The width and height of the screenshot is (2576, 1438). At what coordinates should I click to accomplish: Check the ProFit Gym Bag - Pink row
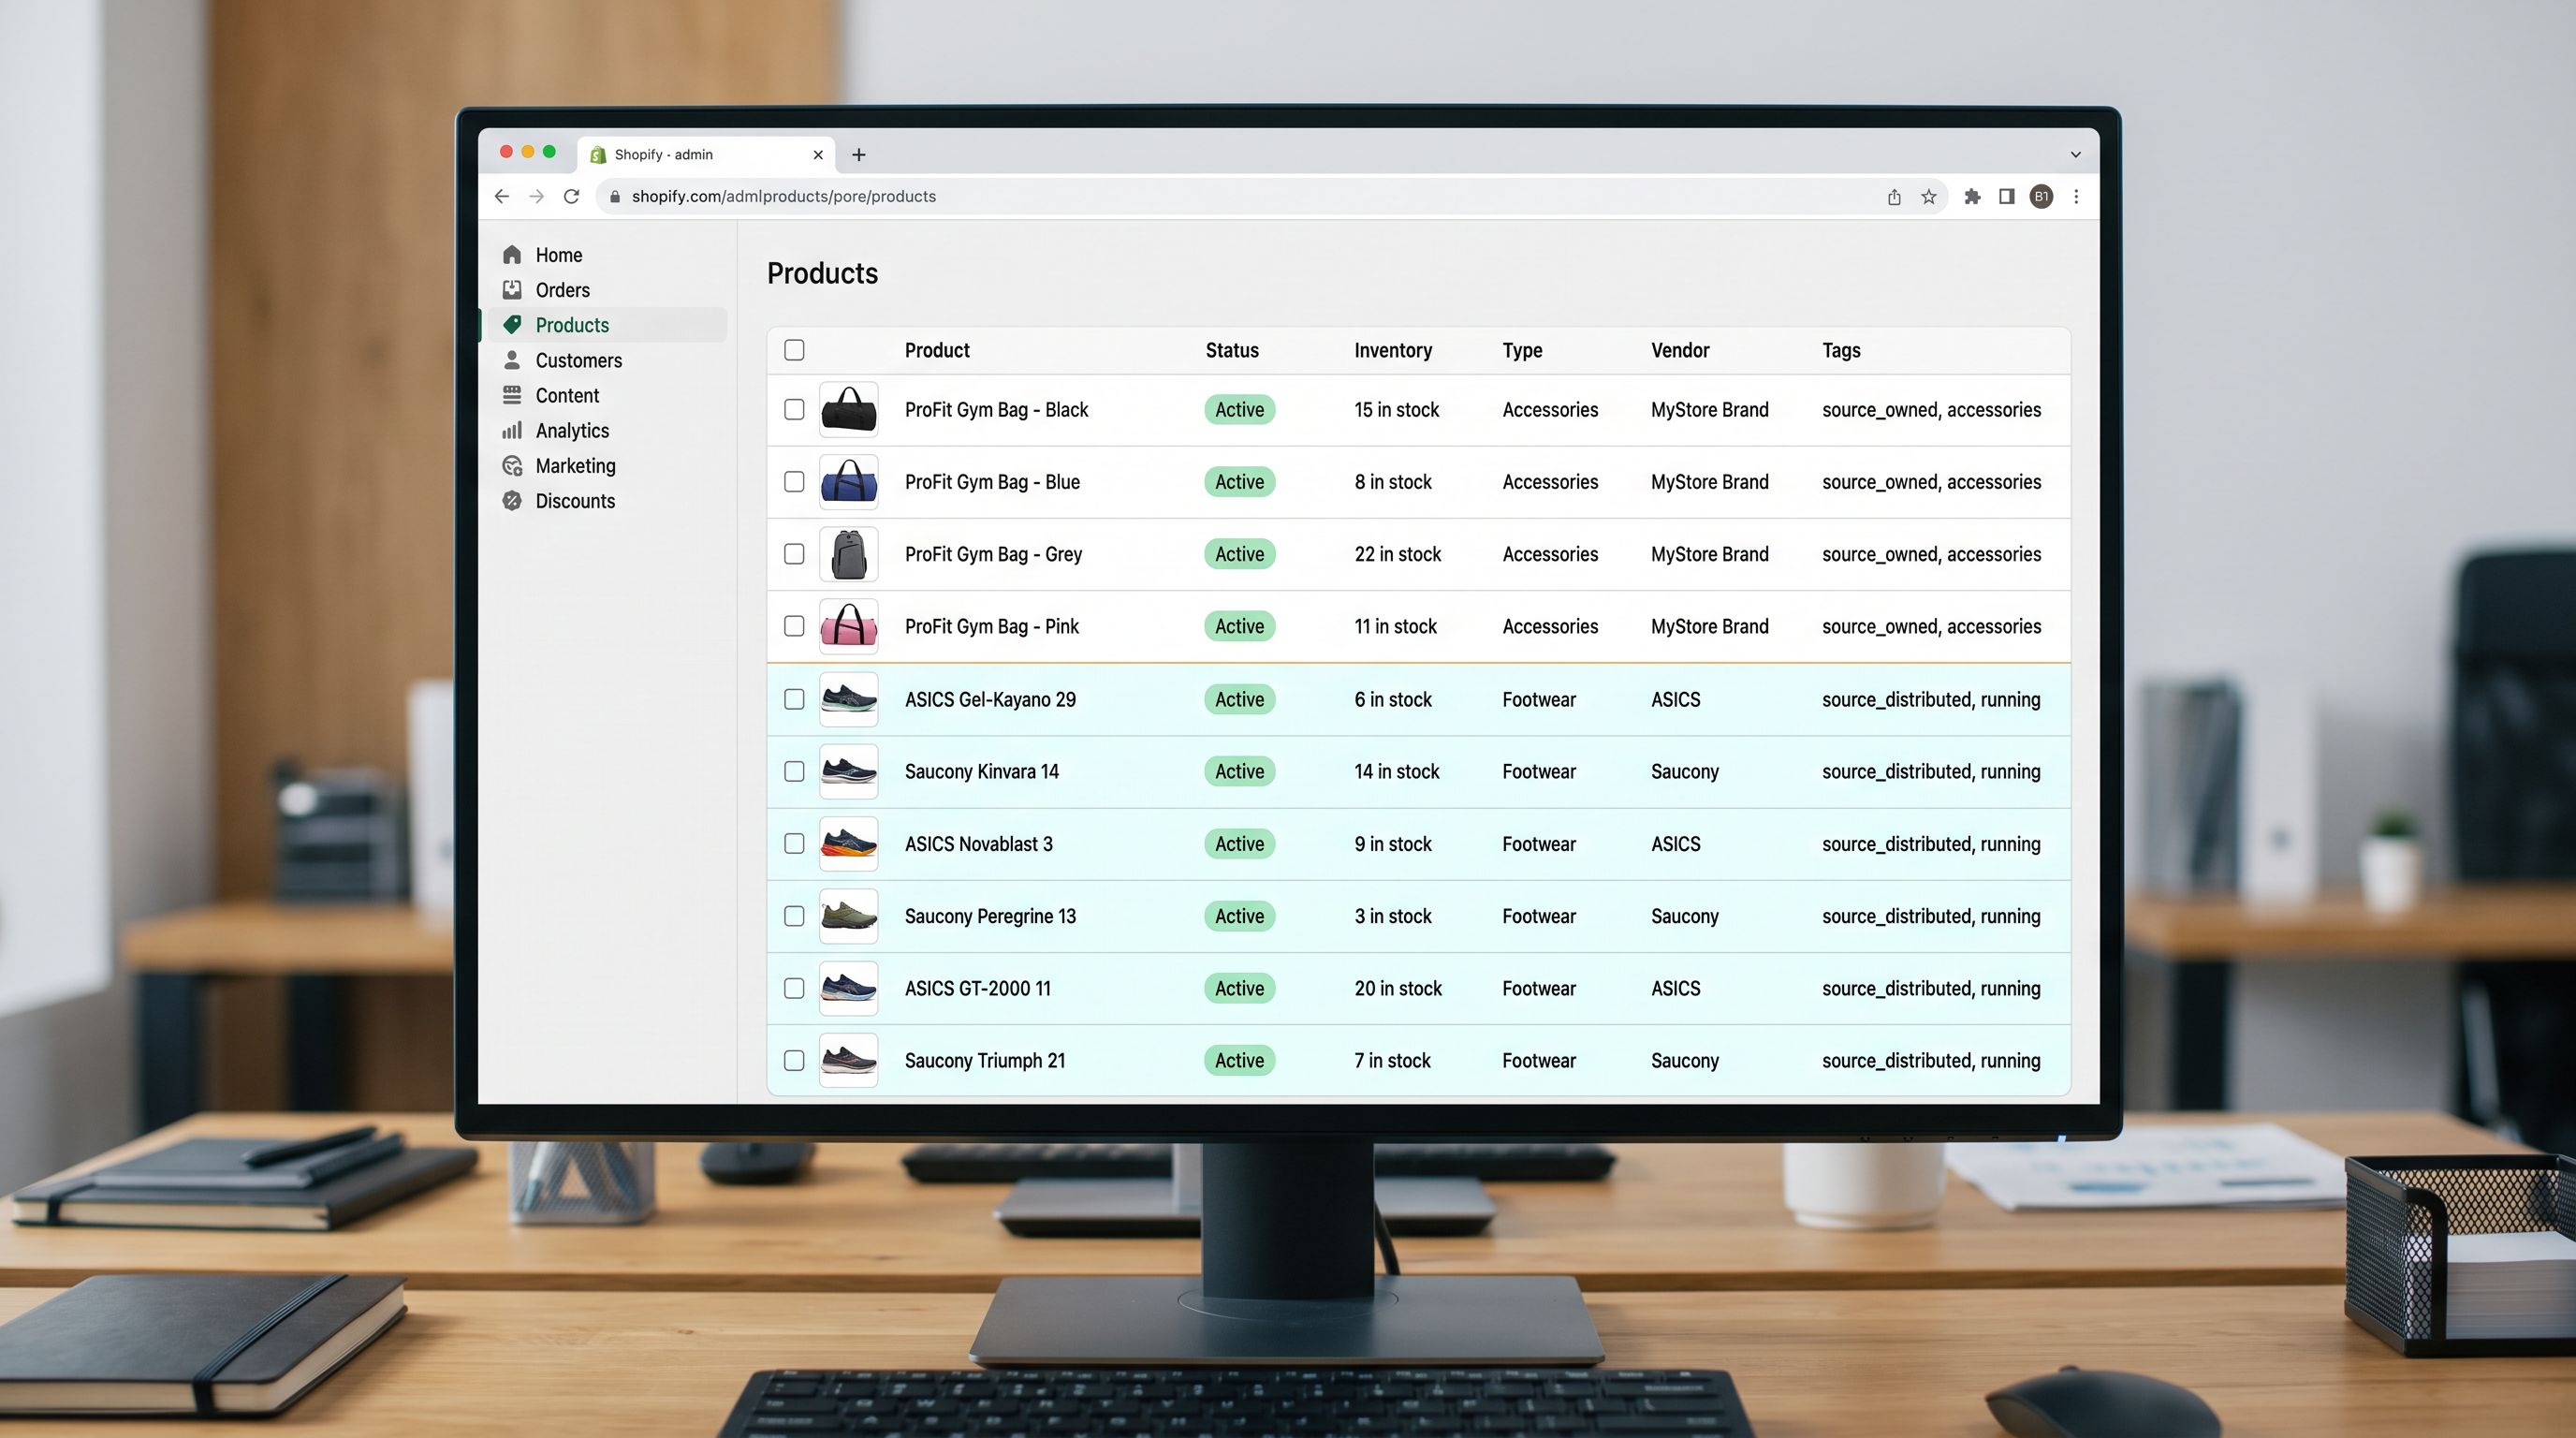[x=794, y=626]
